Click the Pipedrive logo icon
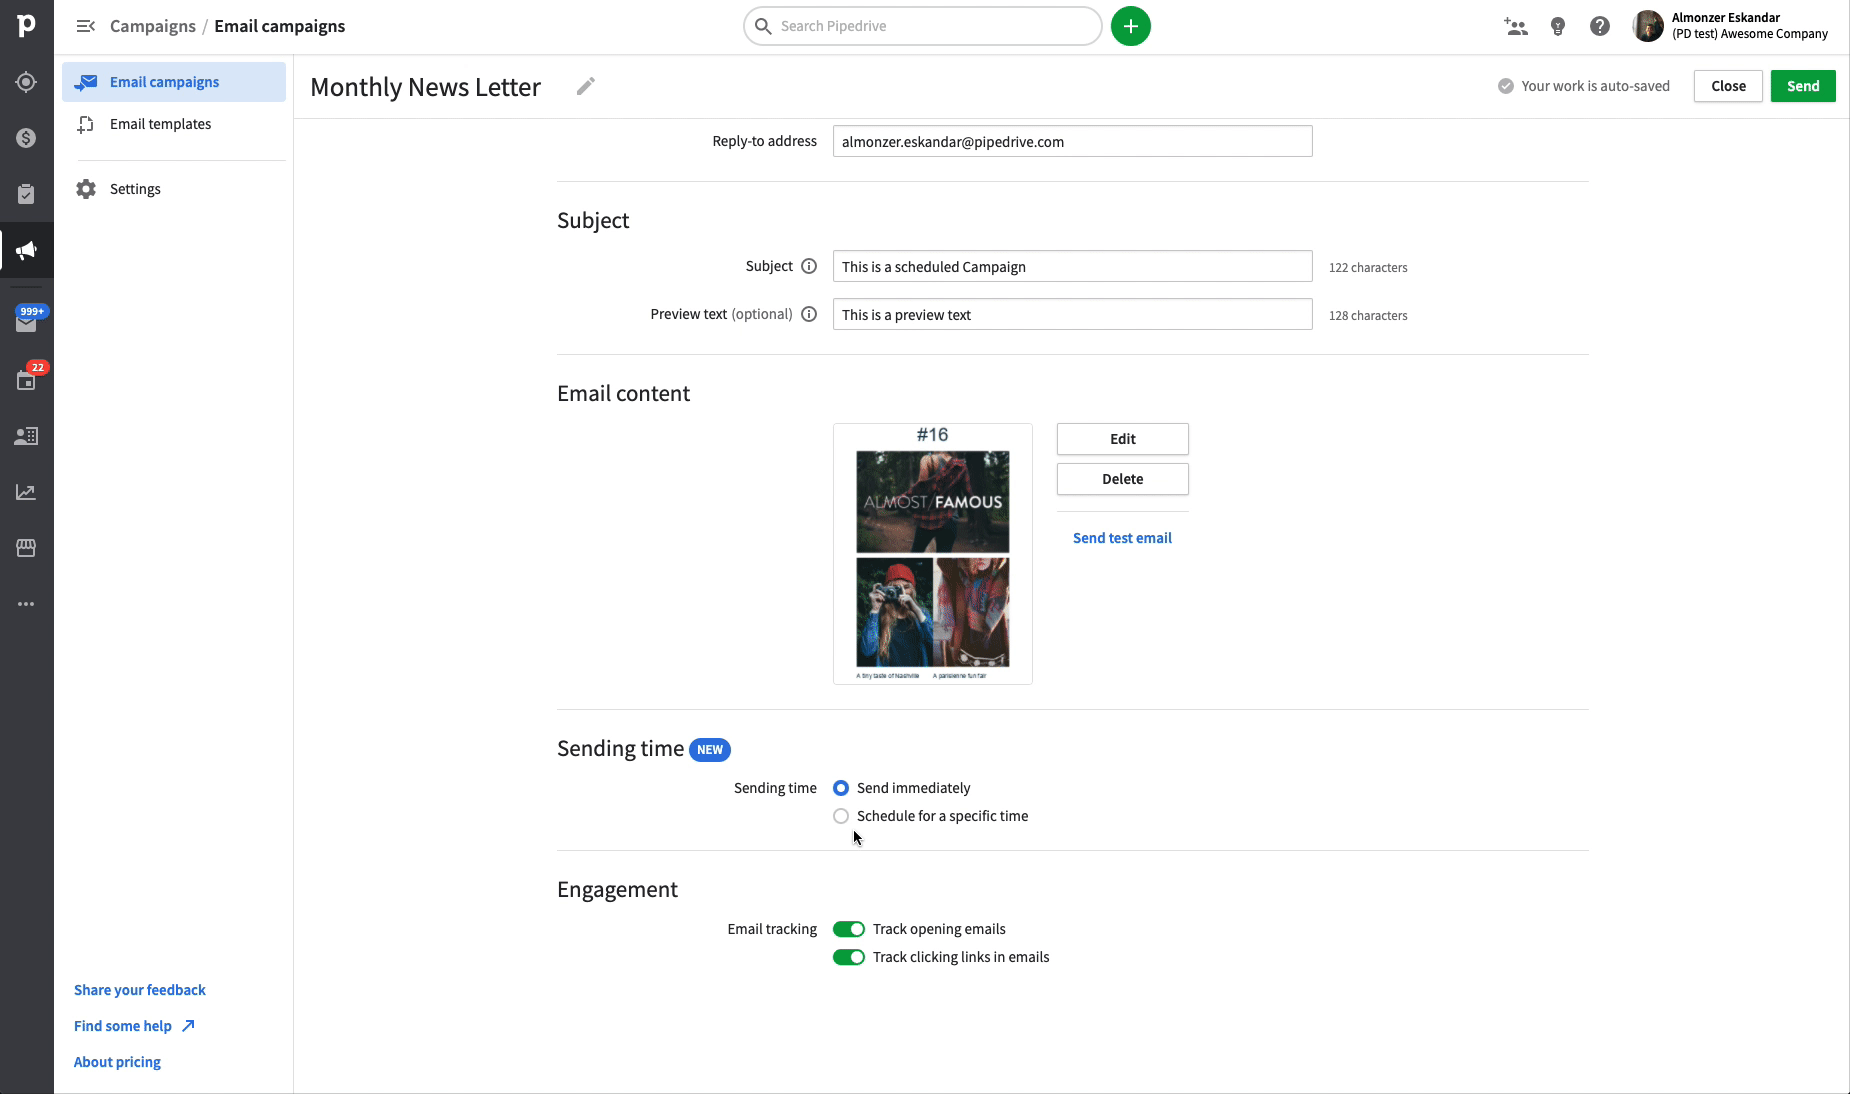Screen dimensions: 1850x1094 pos(26,26)
